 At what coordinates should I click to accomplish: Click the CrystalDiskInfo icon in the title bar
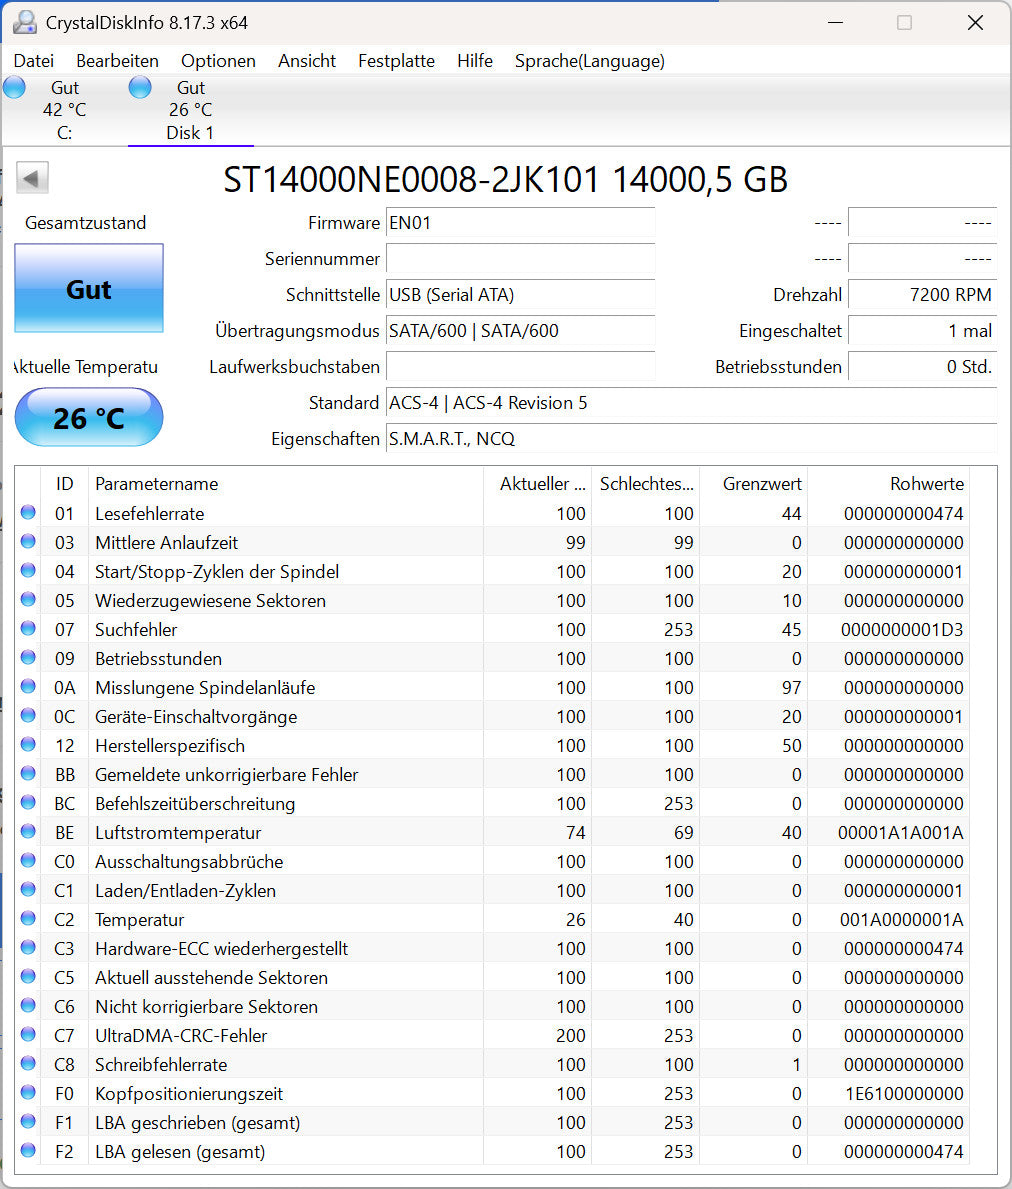pyautogui.click(x=24, y=21)
